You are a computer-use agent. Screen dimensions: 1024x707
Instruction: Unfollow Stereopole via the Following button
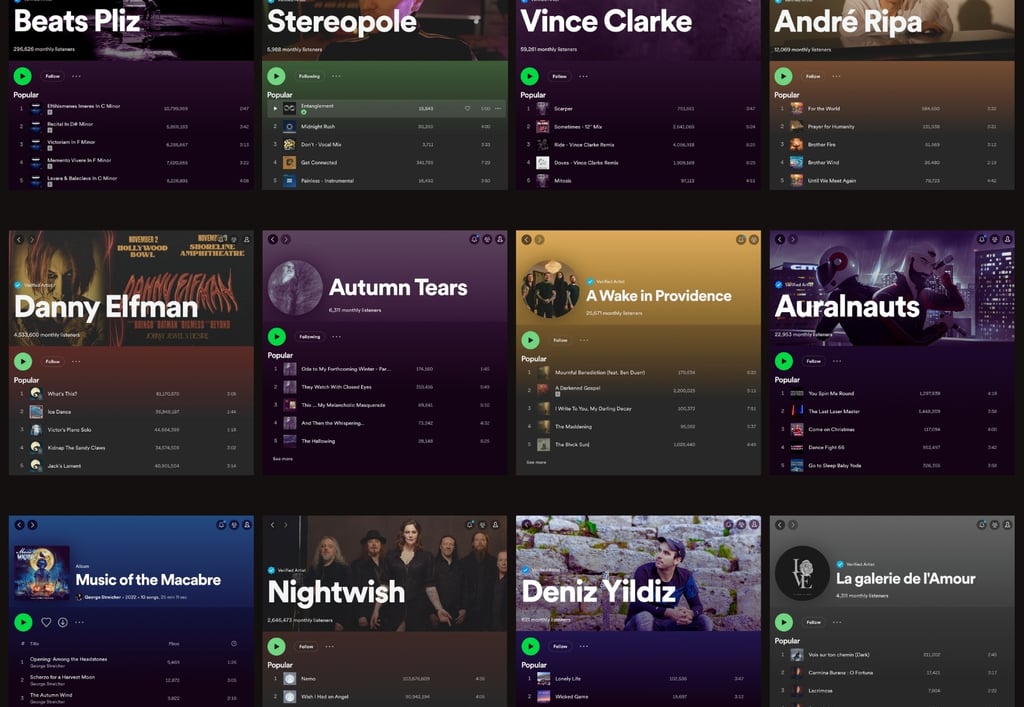[310, 76]
